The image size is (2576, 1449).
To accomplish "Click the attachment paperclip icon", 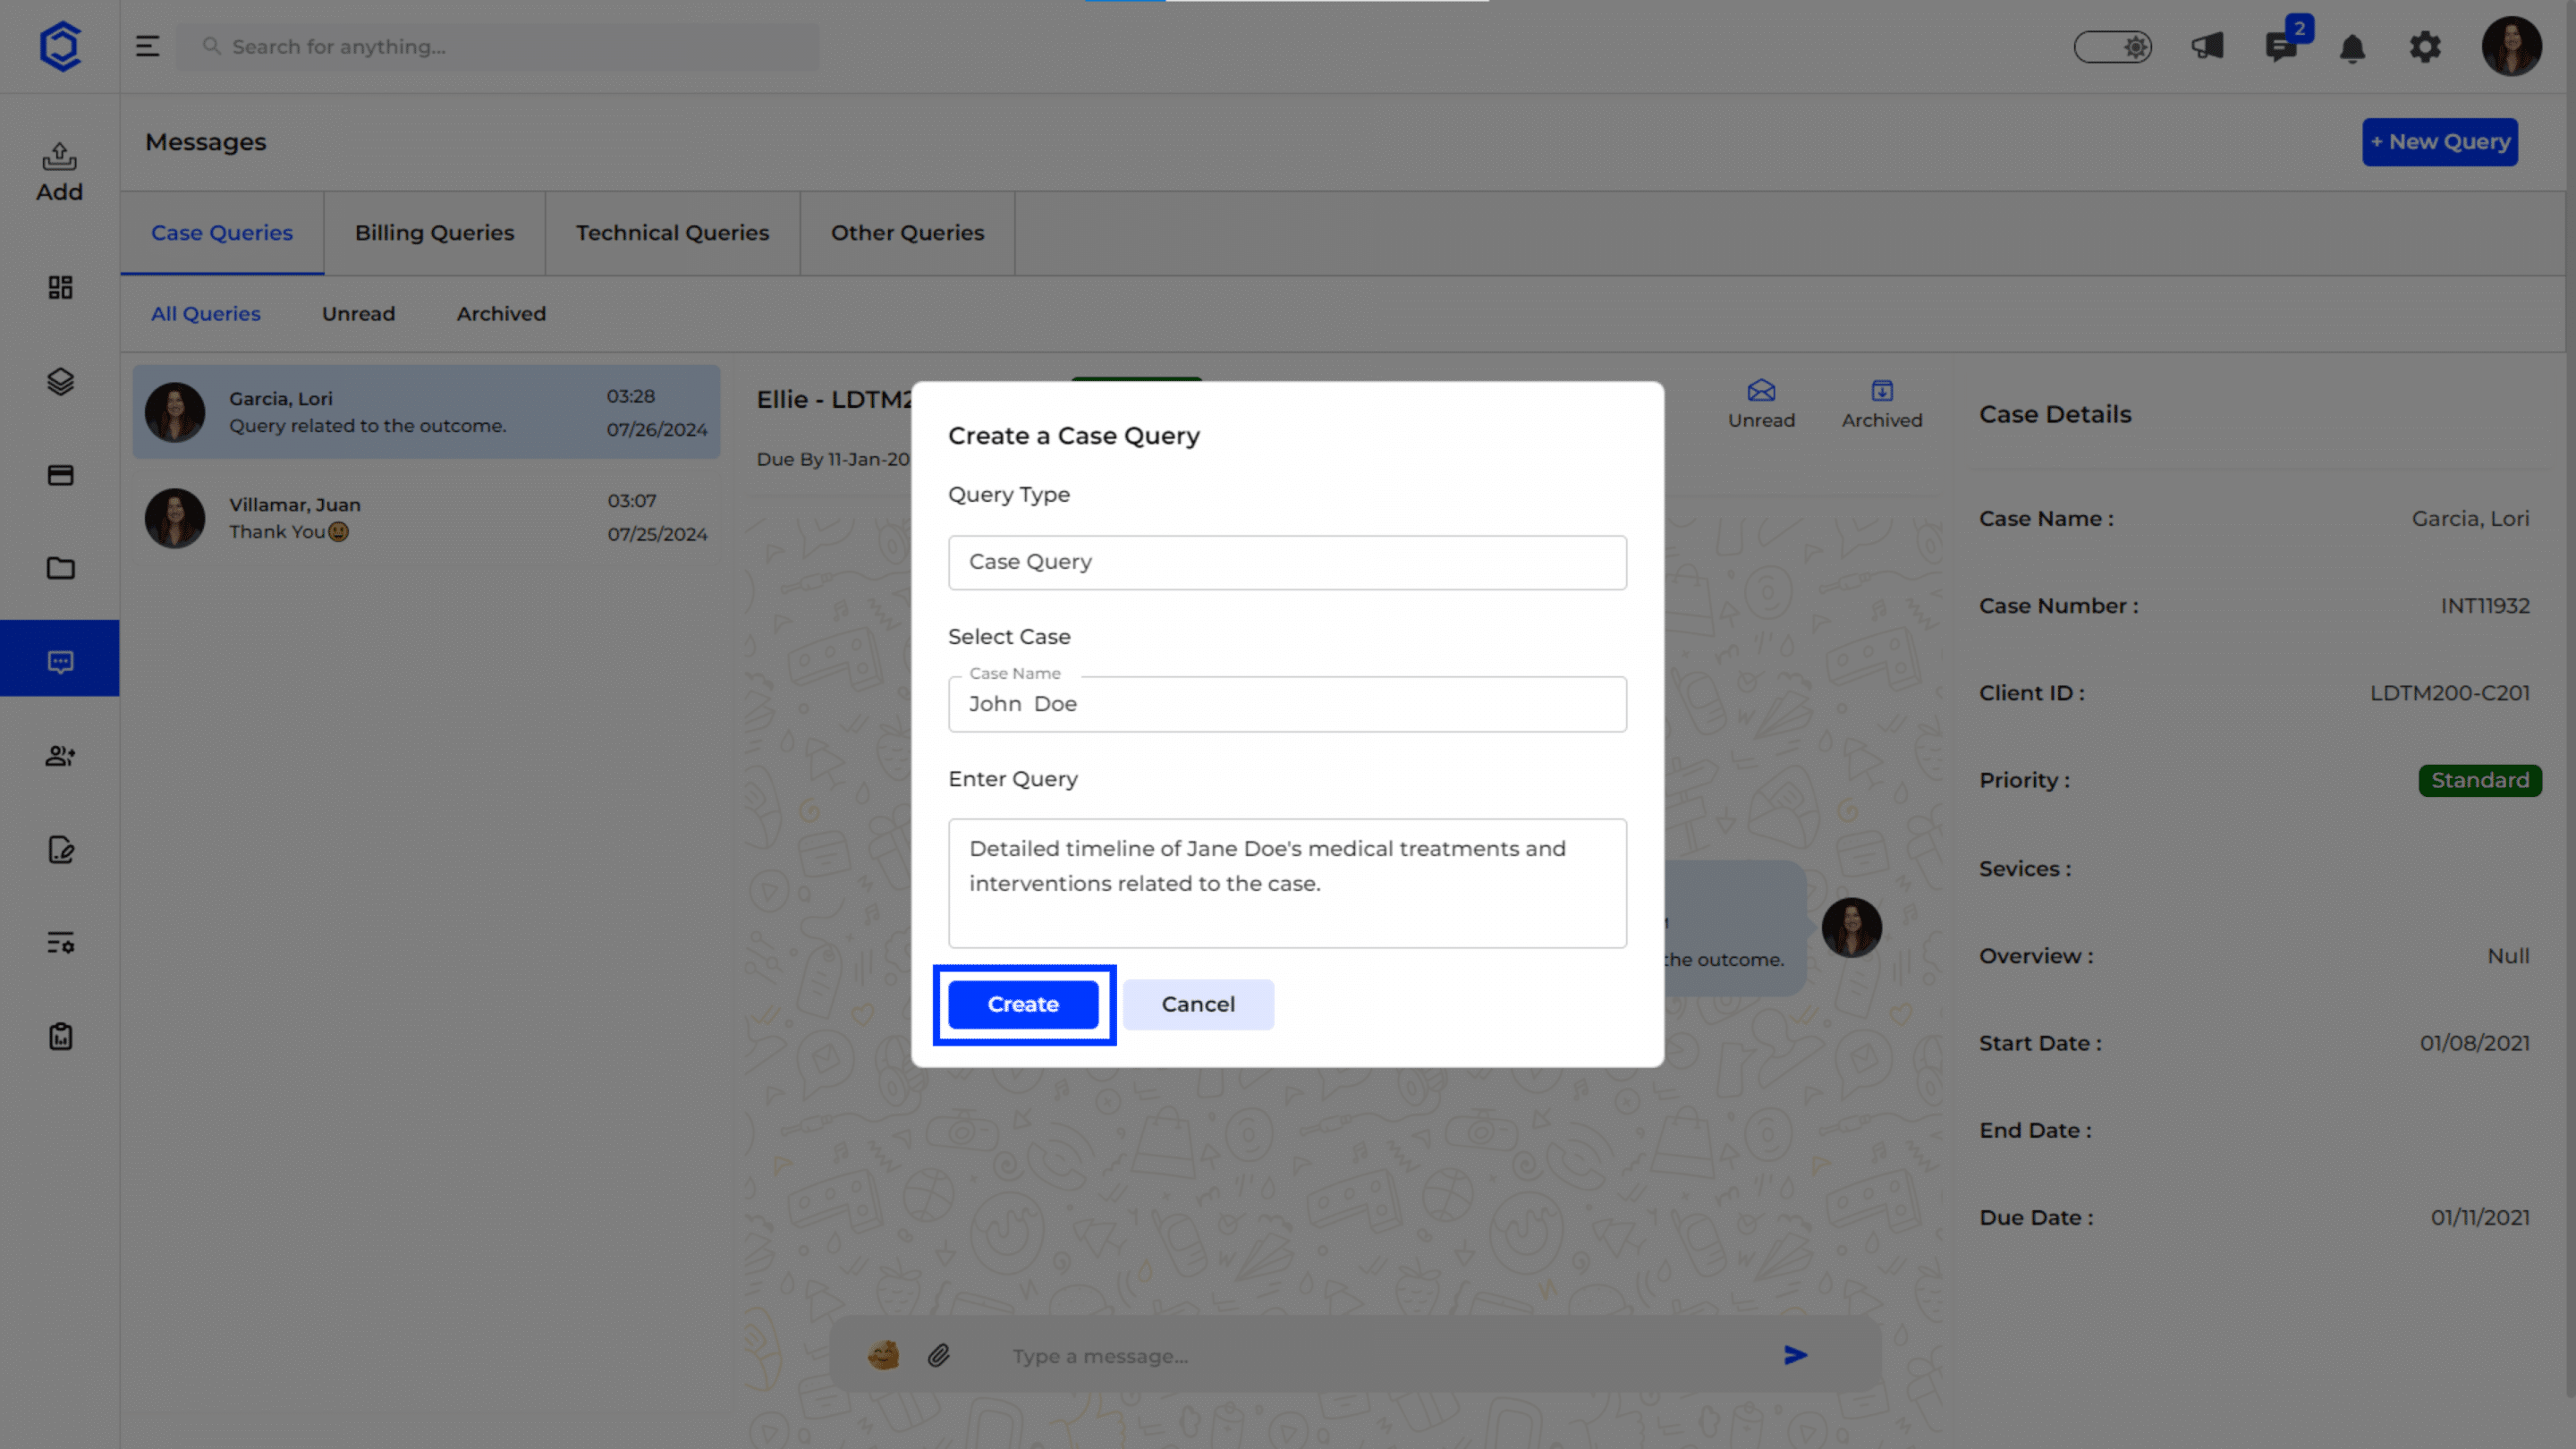I will point(938,1355).
